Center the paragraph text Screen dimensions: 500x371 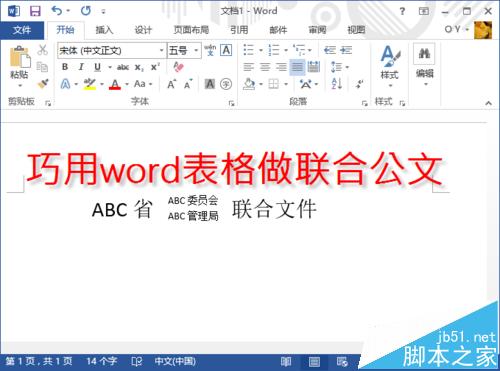[x=265, y=67]
